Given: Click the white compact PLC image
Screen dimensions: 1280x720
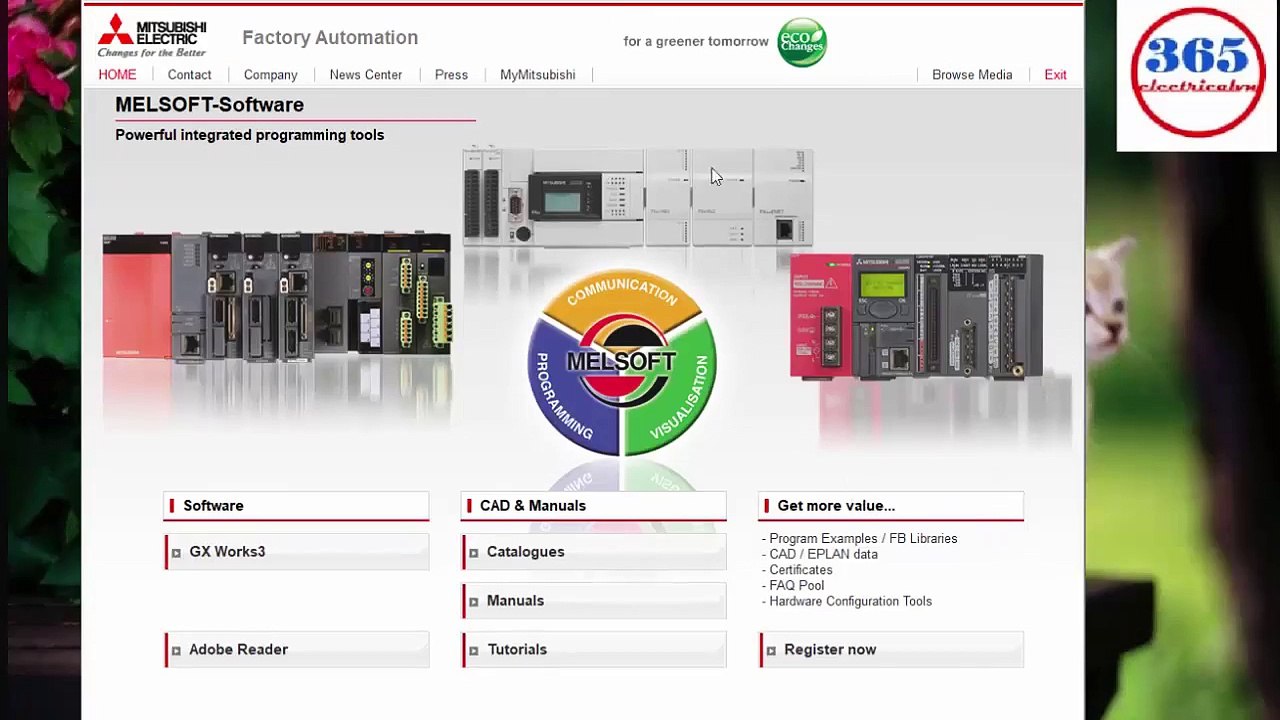Looking at the screenshot, I should pyautogui.click(x=637, y=197).
